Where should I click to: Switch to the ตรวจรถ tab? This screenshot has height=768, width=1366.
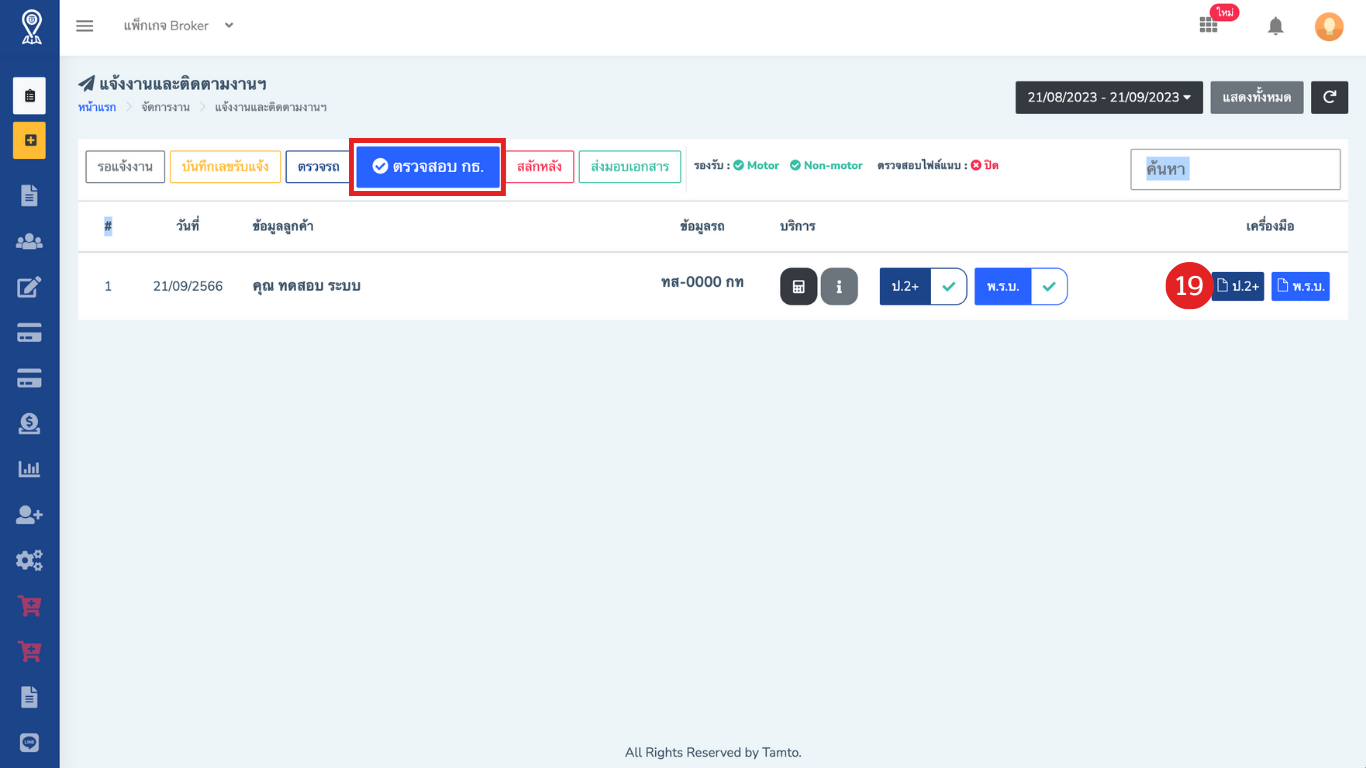point(318,166)
